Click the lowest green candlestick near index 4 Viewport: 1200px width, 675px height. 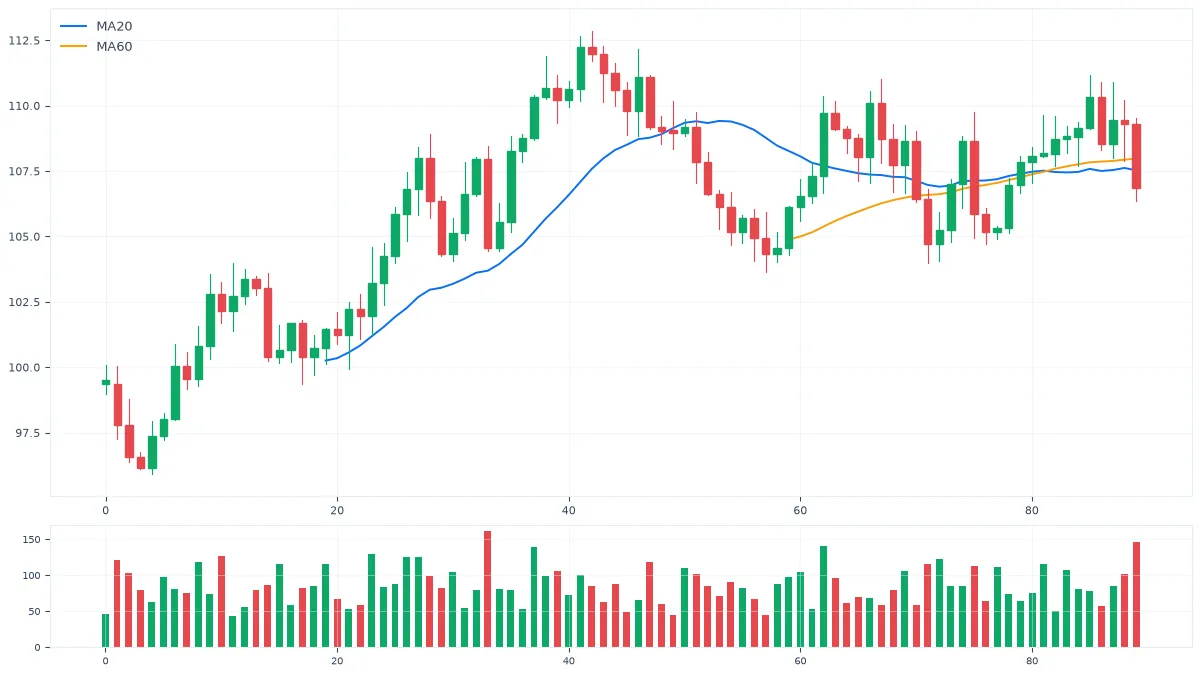pyautogui.click(x=152, y=452)
